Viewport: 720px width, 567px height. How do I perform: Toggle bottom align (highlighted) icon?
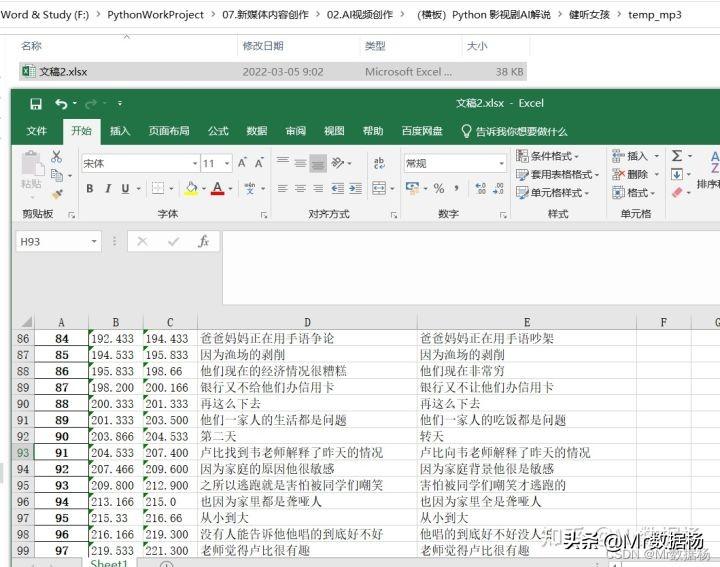tap(318, 163)
